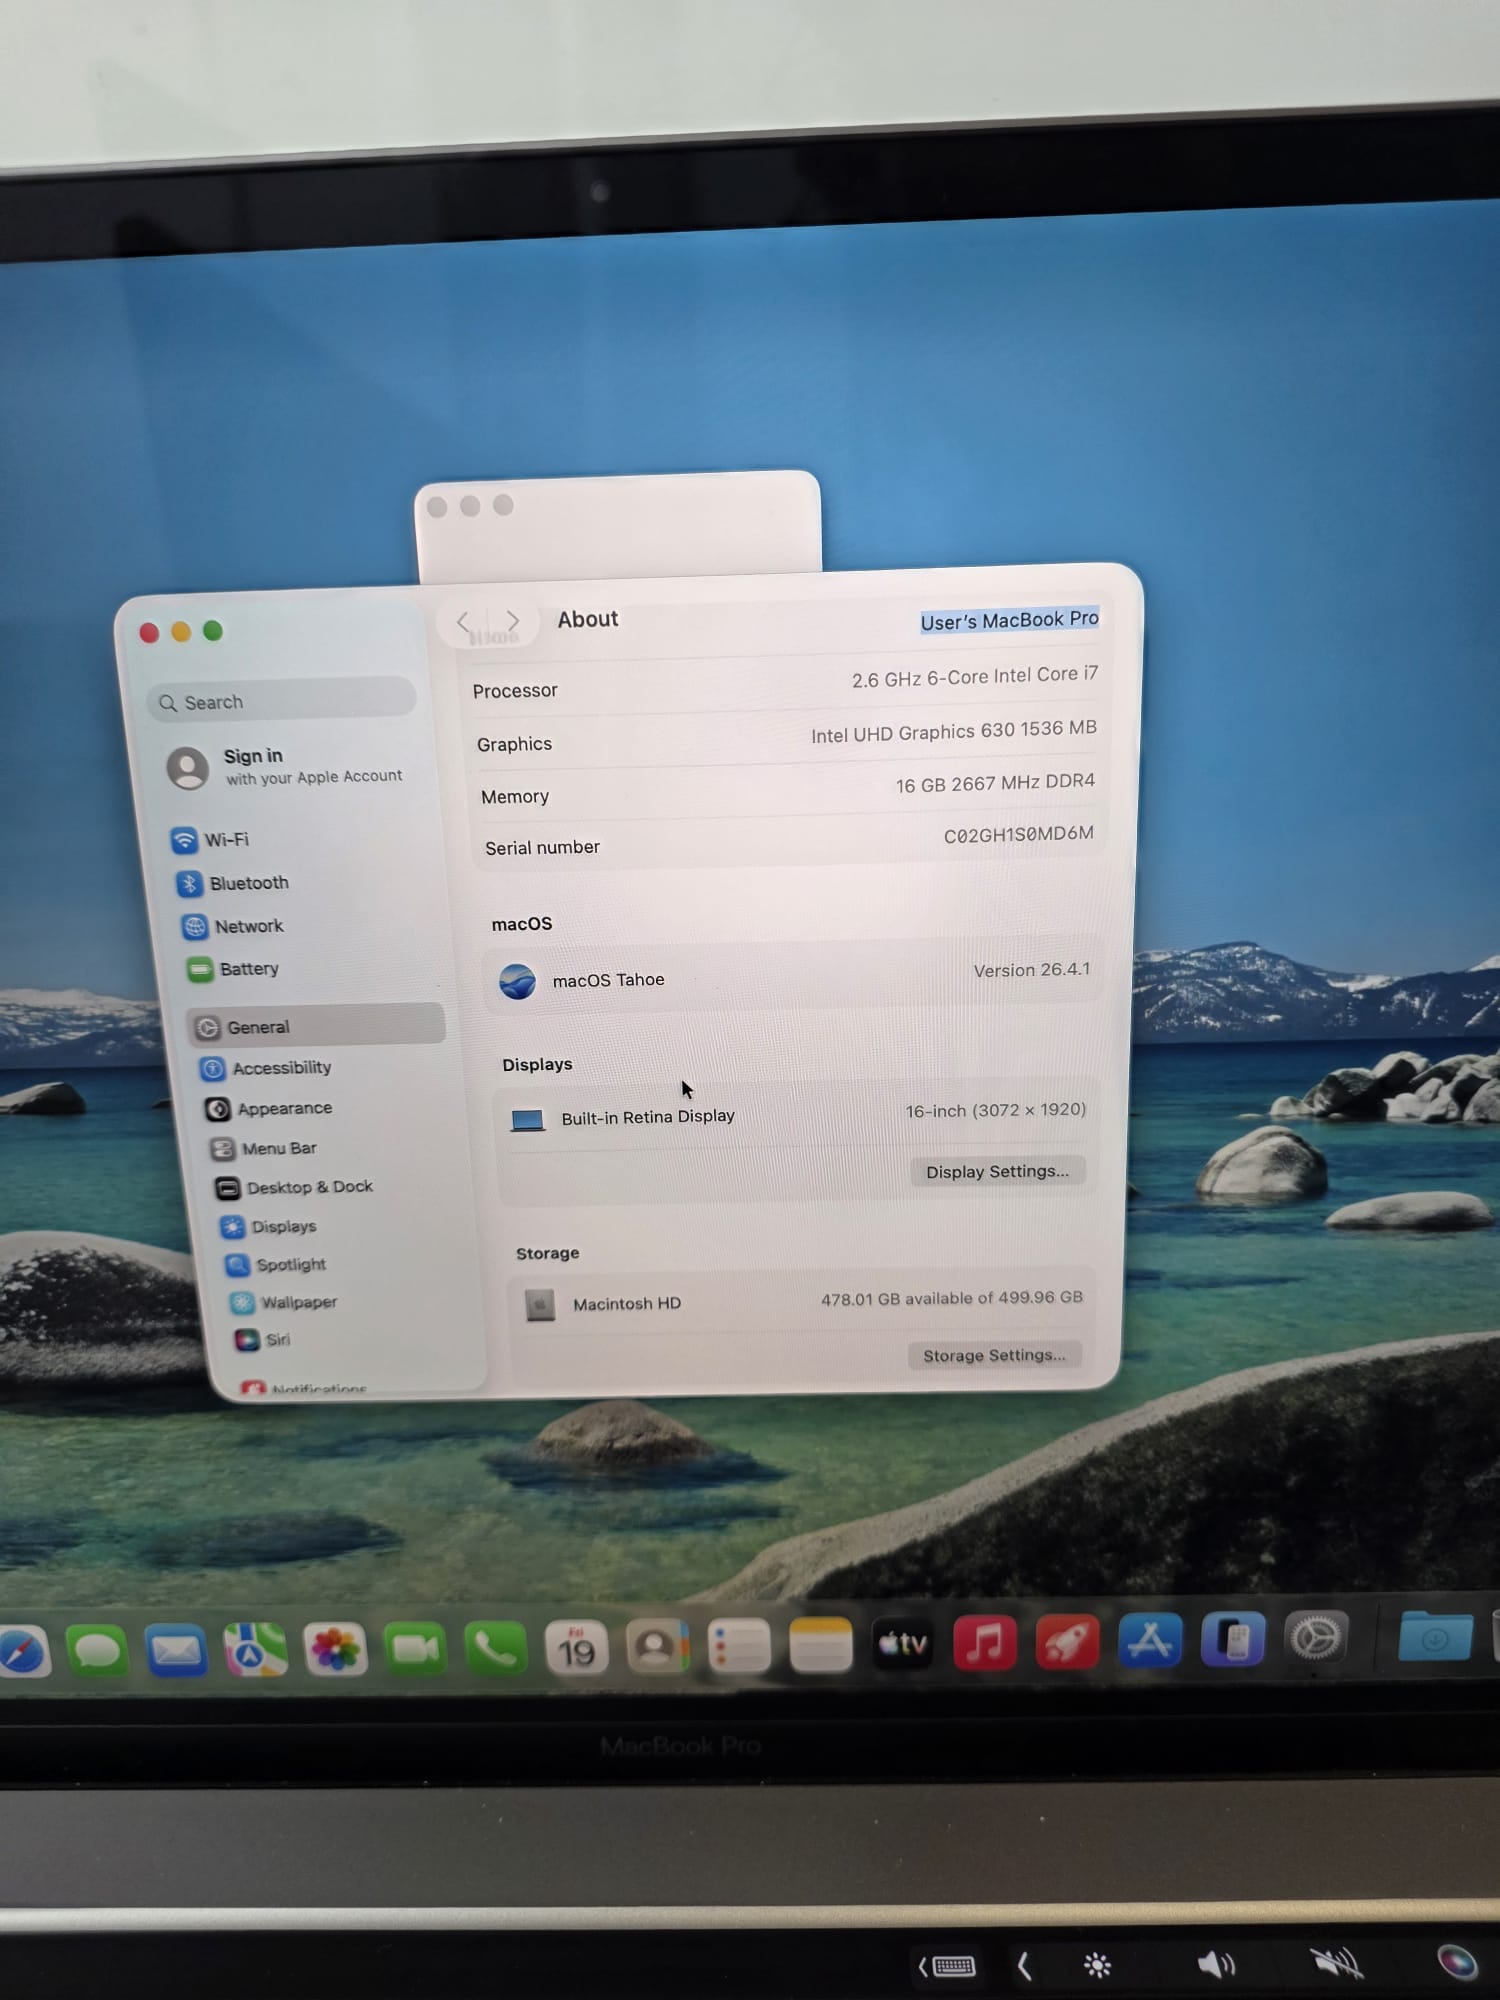This screenshot has height=2000, width=1500.
Task: Tap the brightness icon on Touch Bar
Action: click(1097, 1965)
